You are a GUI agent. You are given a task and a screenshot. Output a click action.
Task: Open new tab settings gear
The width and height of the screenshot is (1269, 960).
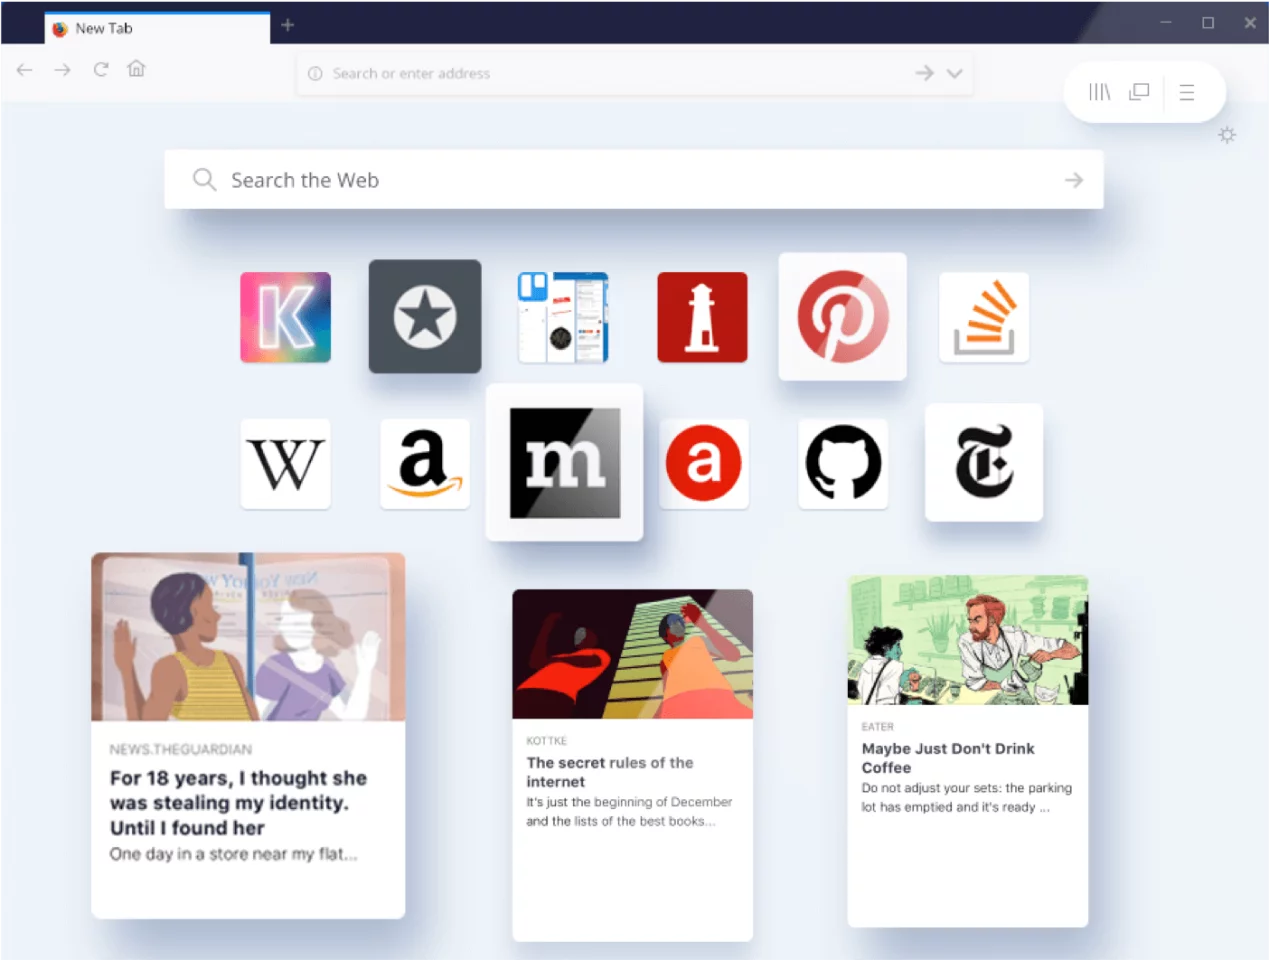[1227, 134]
